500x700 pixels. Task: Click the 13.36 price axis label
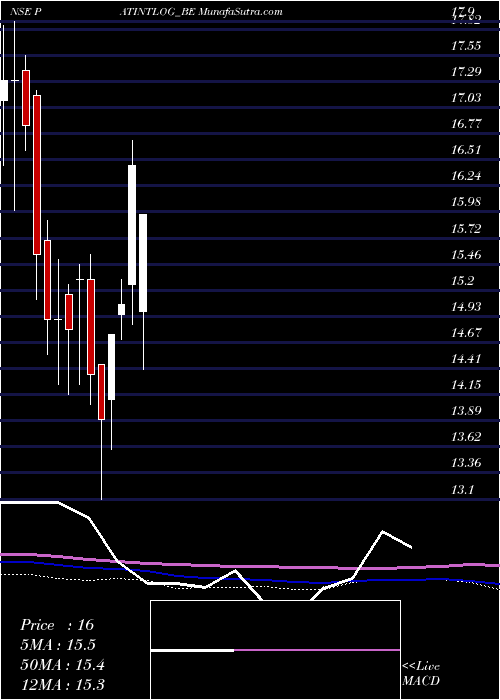click(x=466, y=462)
